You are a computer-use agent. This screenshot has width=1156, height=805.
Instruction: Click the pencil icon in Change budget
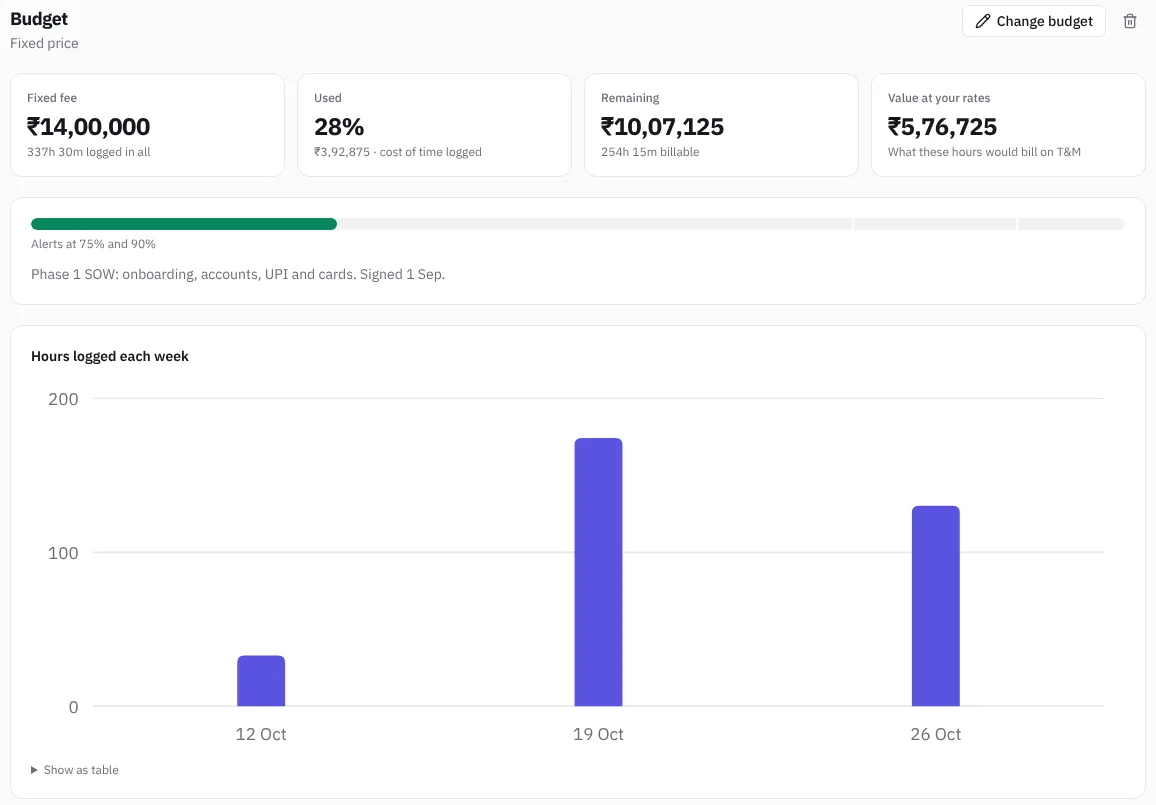click(982, 21)
